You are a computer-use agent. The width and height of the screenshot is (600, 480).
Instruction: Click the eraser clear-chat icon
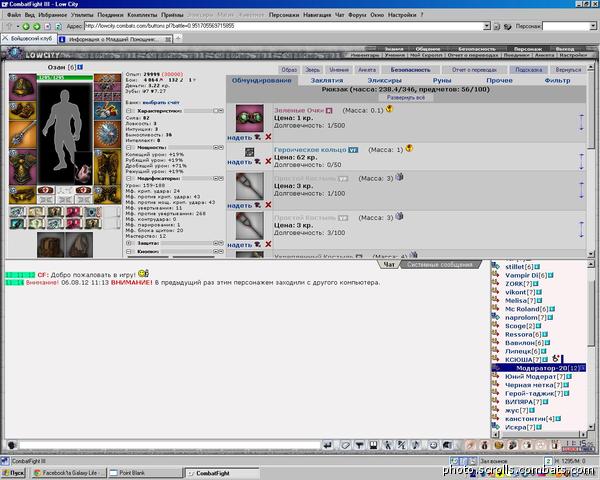click(x=345, y=445)
